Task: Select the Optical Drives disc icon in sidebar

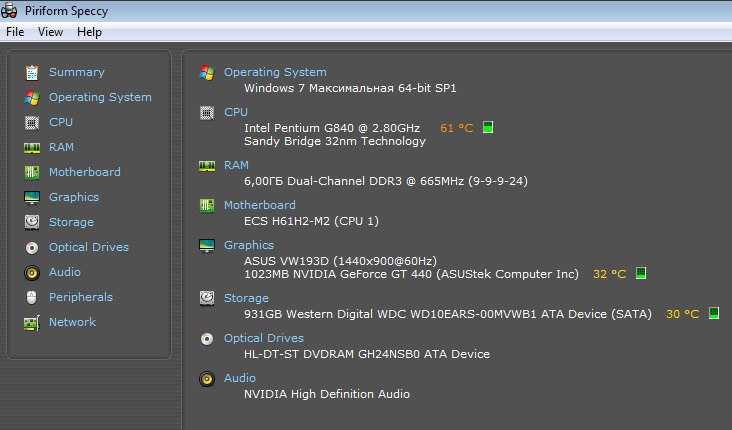Action: [32, 247]
